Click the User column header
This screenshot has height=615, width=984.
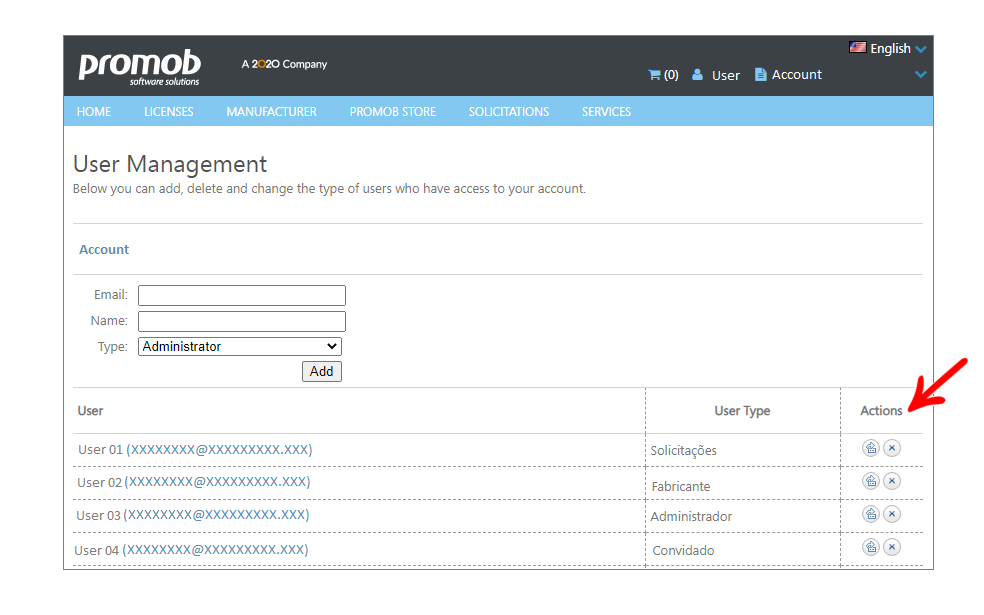tap(90, 411)
